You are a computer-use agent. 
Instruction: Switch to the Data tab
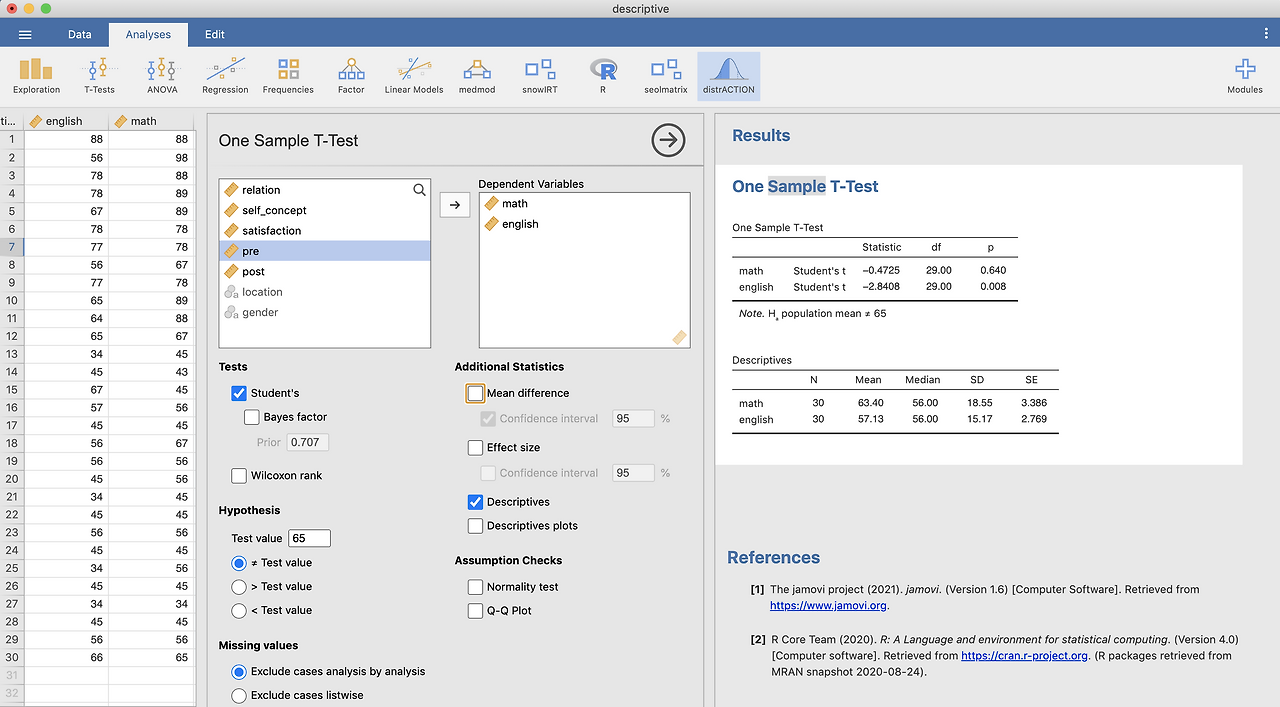[x=80, y=34]
